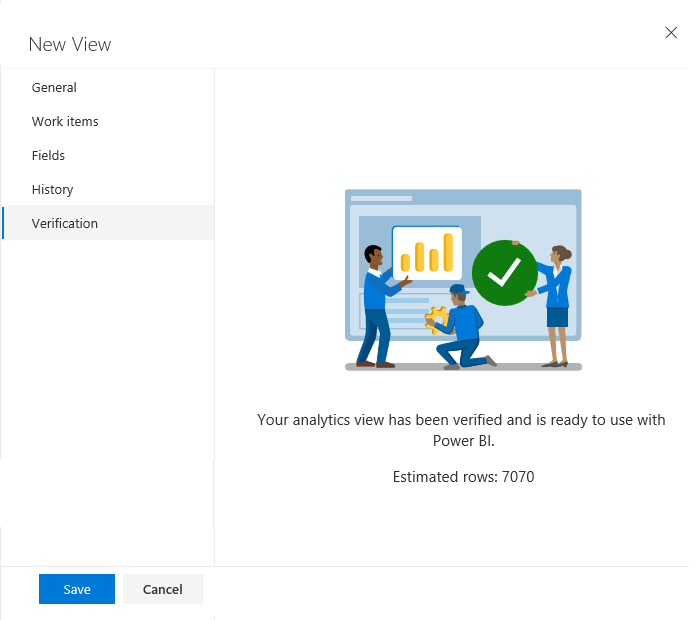Image resolution: width=696 pixels, height=620 pixels.
Task: Cancel creating the view
Action: pos(162,589)
